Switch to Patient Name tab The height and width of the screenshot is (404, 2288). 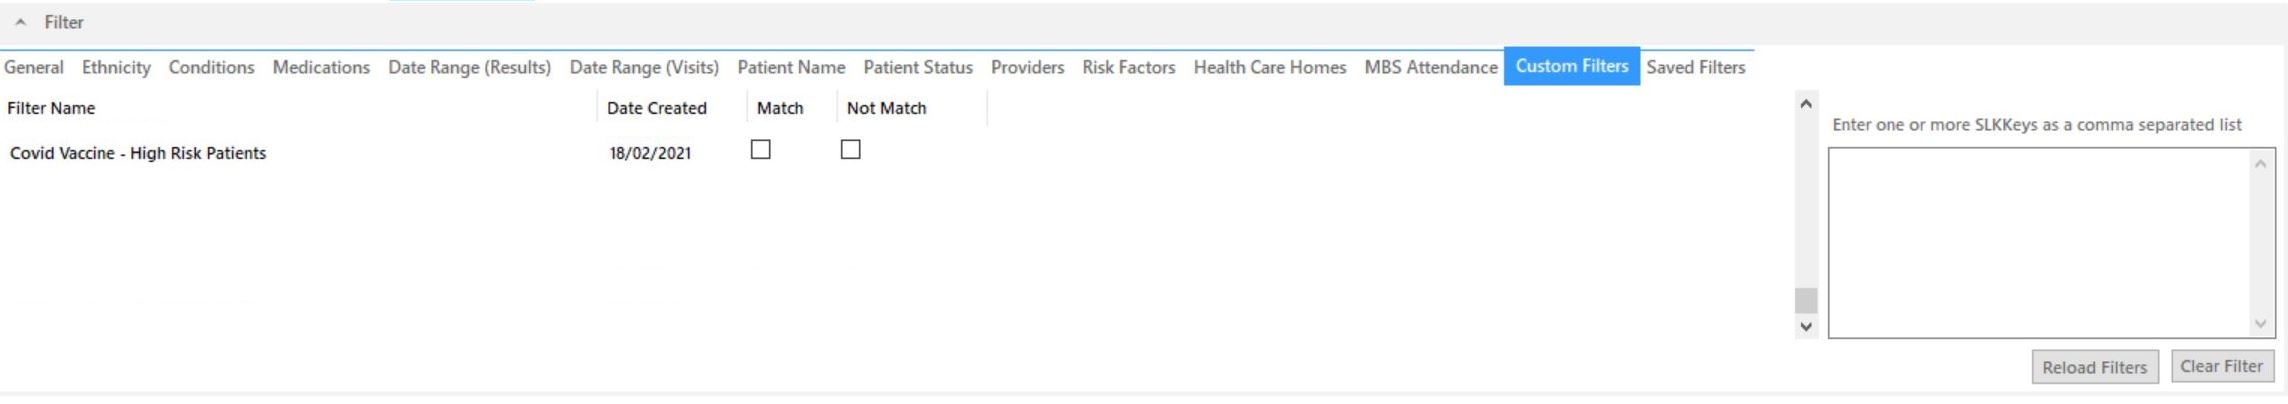point(791,67)
